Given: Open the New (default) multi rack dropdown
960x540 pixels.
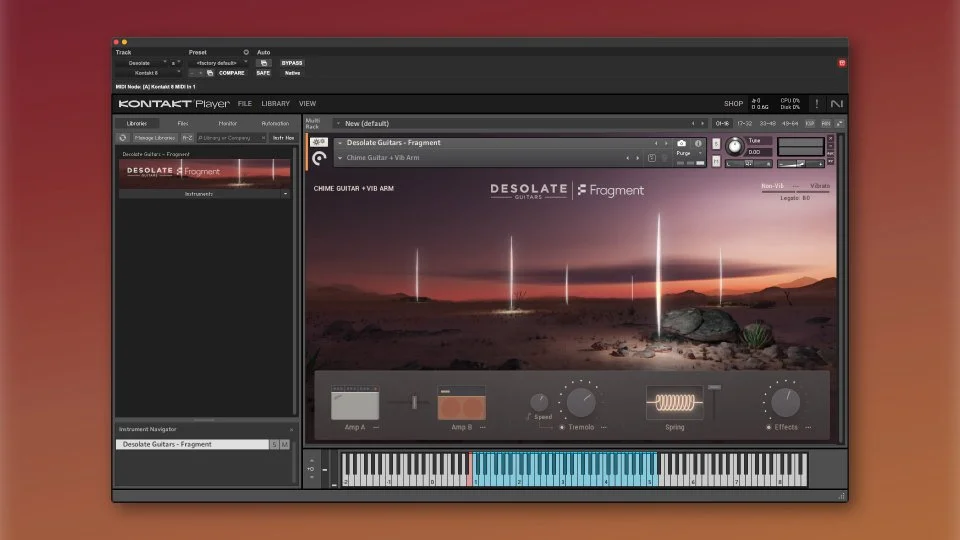Looking at the screenshot, I should coord(338,124).
